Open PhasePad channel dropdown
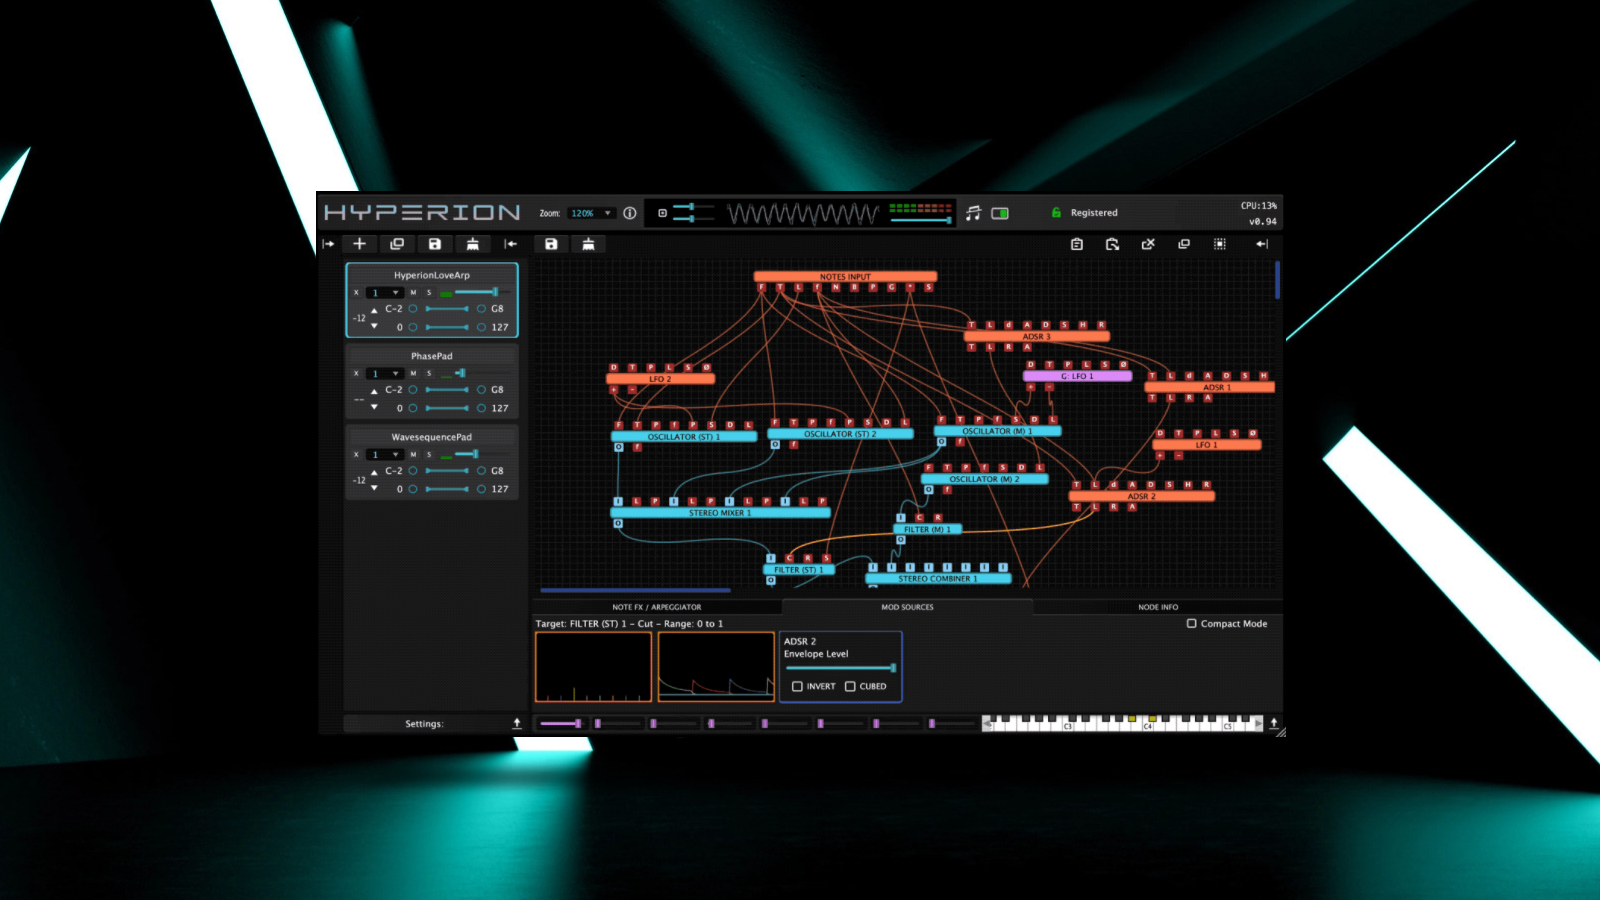Image resolution: width=1600 pixels, height=900 pixels. (x=384, y=374)
